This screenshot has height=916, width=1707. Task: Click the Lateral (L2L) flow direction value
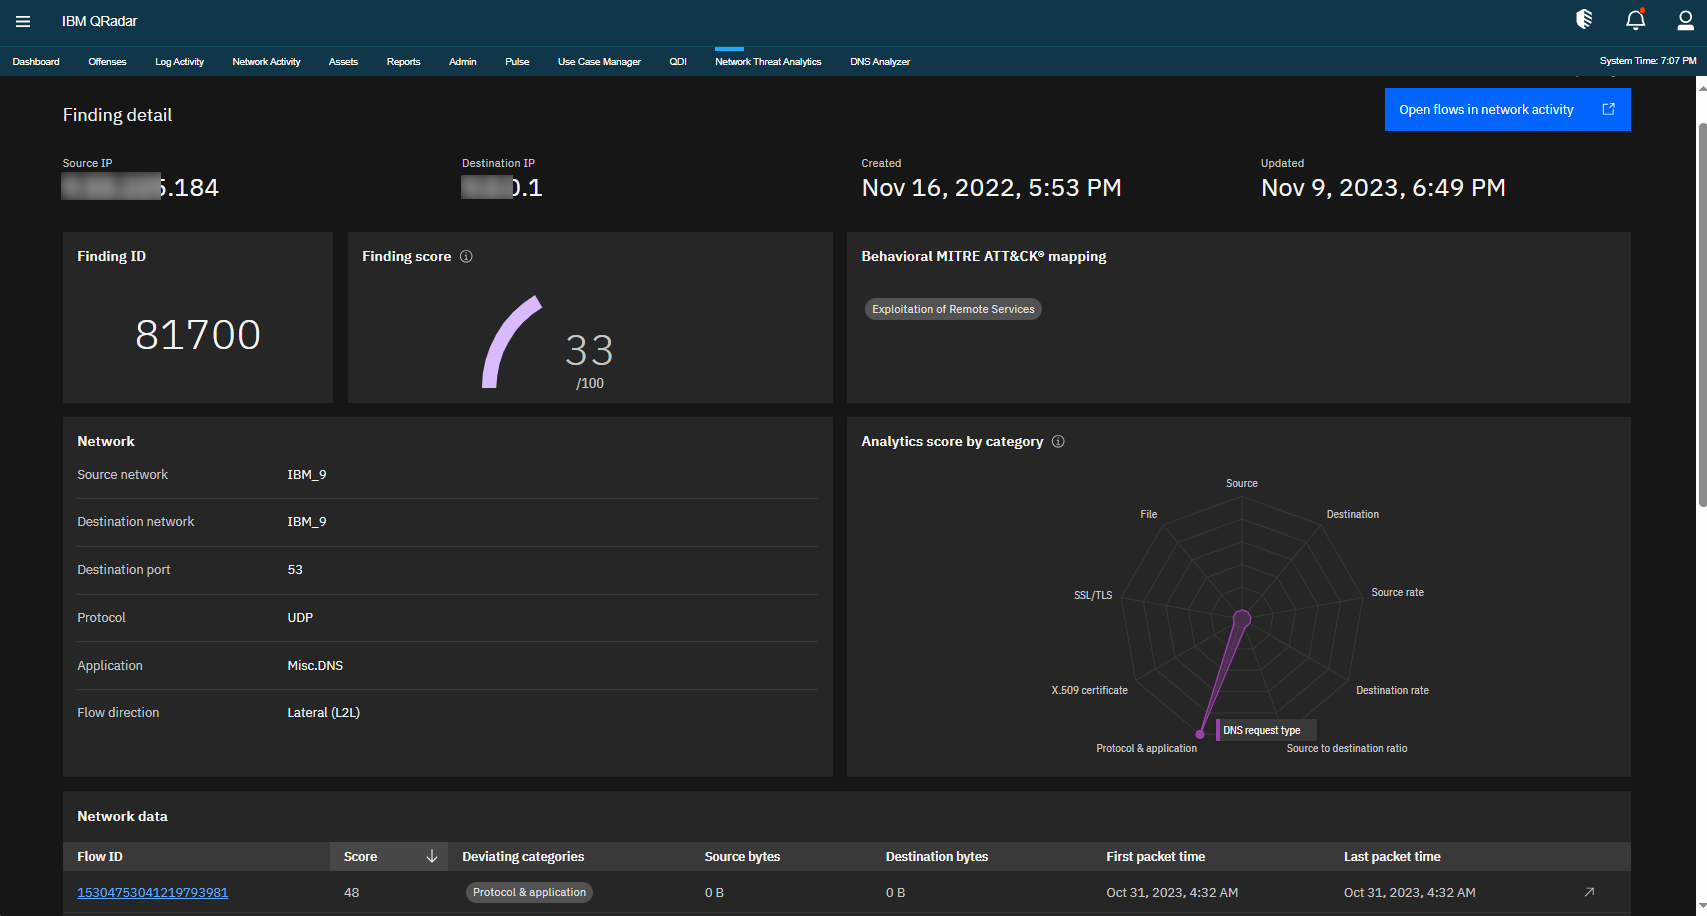[x=323, y=712]
